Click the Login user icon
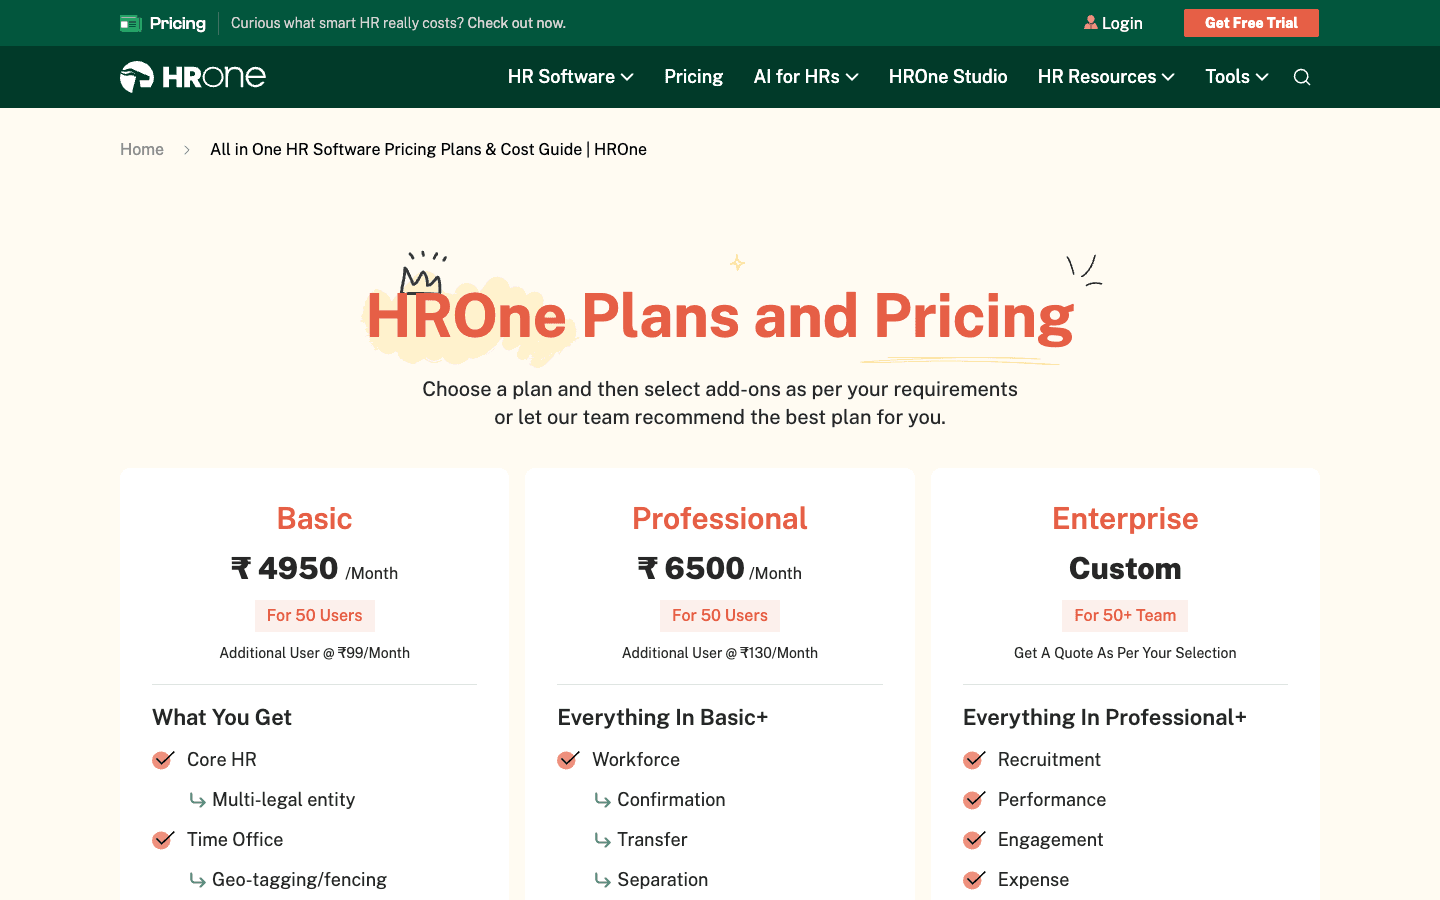 [1091, 22]
